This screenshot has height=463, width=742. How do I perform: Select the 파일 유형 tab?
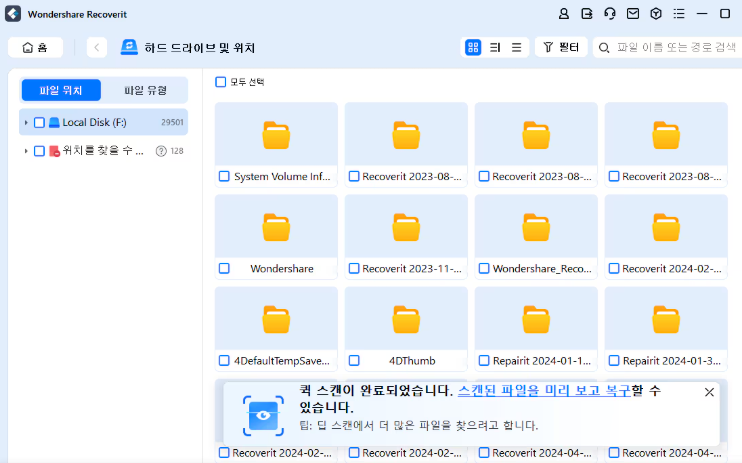(145, 90)
